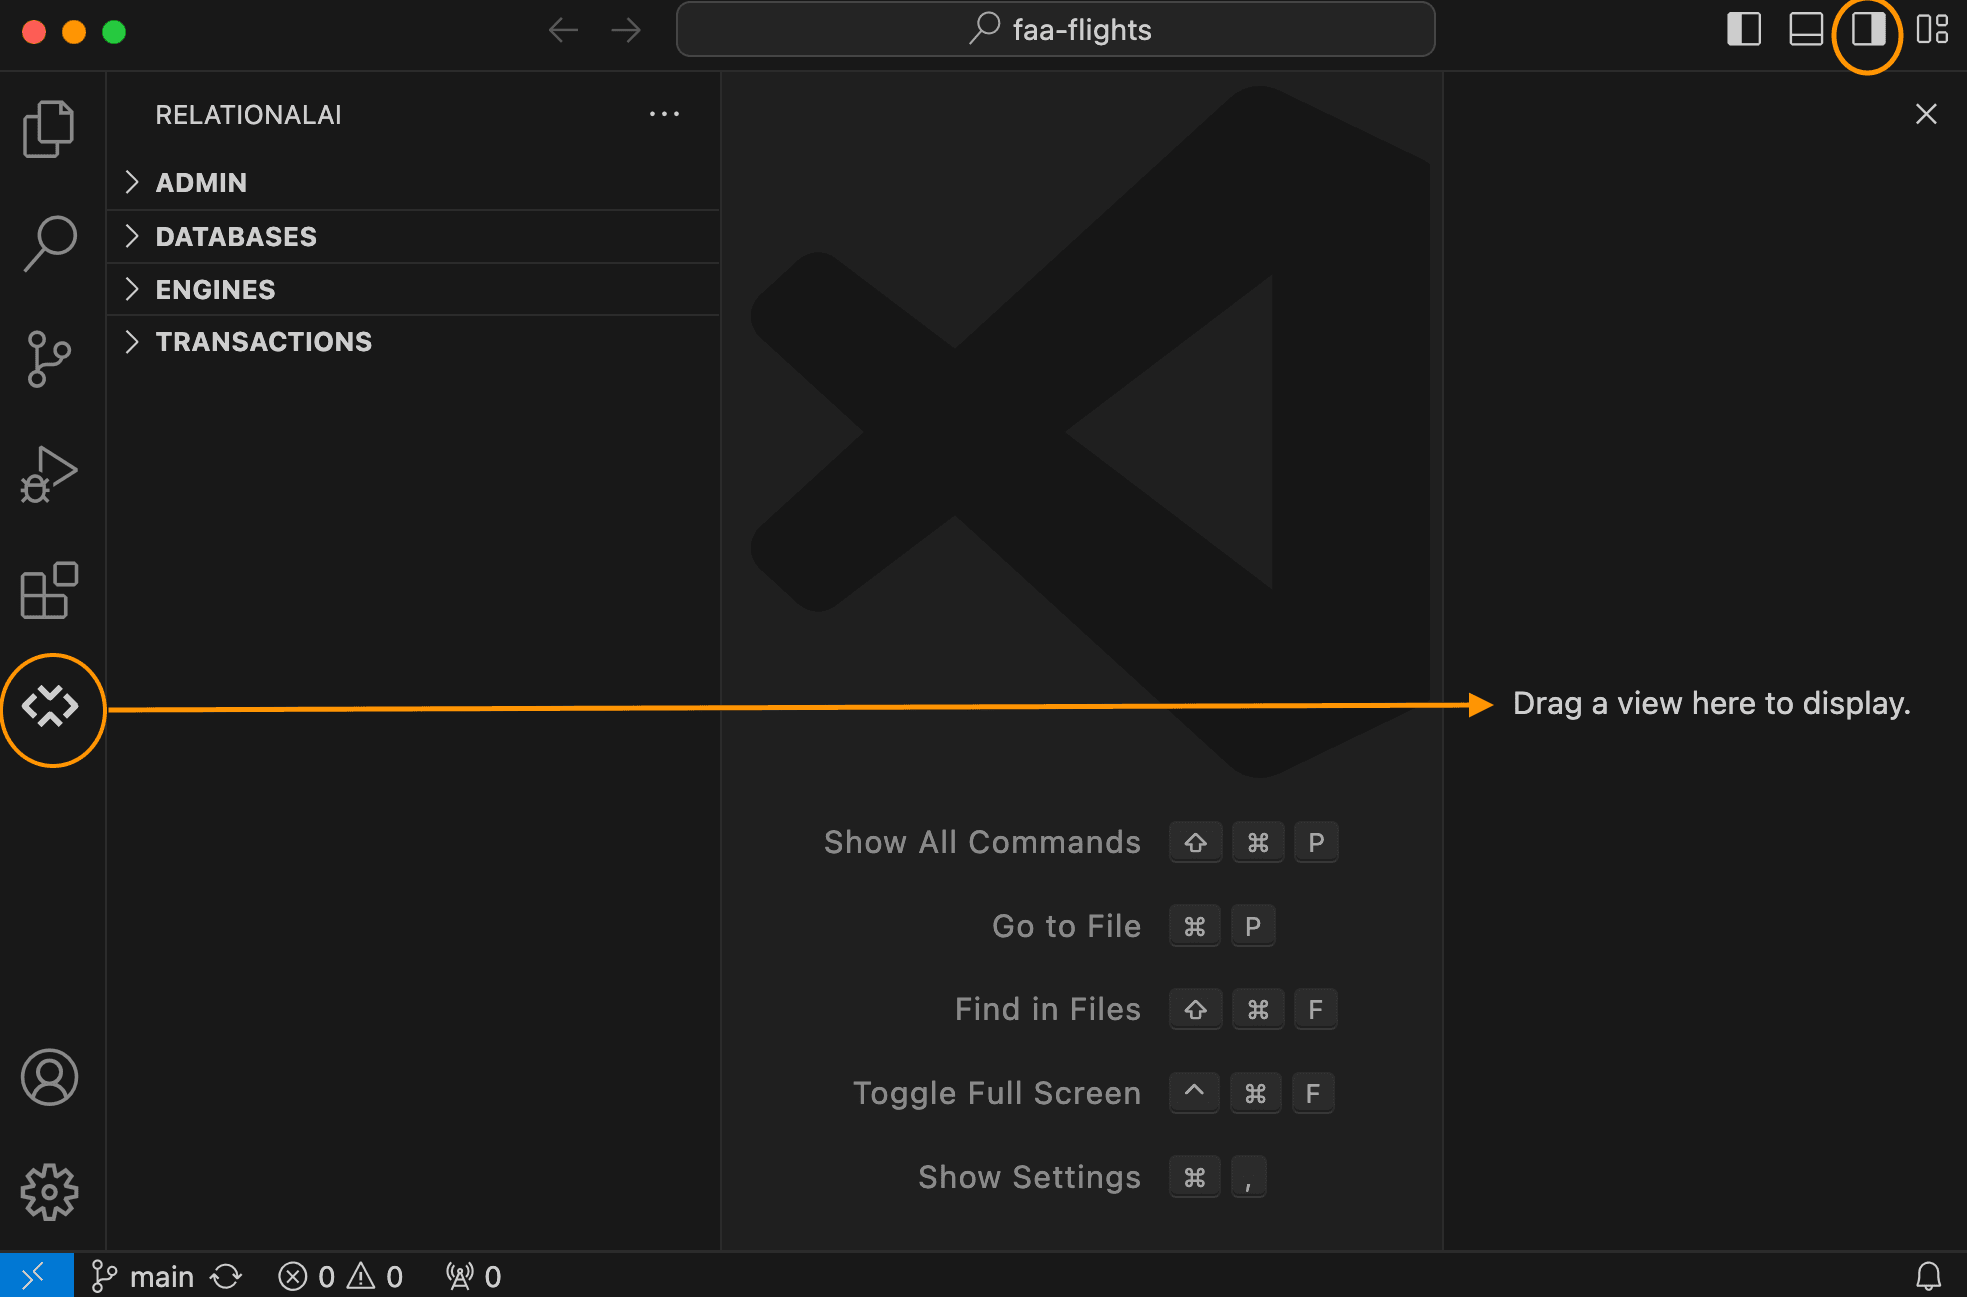The height and width of the screenshot is (1297, 1967).
Task: Open the Source Control view
Action: click(49, 359)
